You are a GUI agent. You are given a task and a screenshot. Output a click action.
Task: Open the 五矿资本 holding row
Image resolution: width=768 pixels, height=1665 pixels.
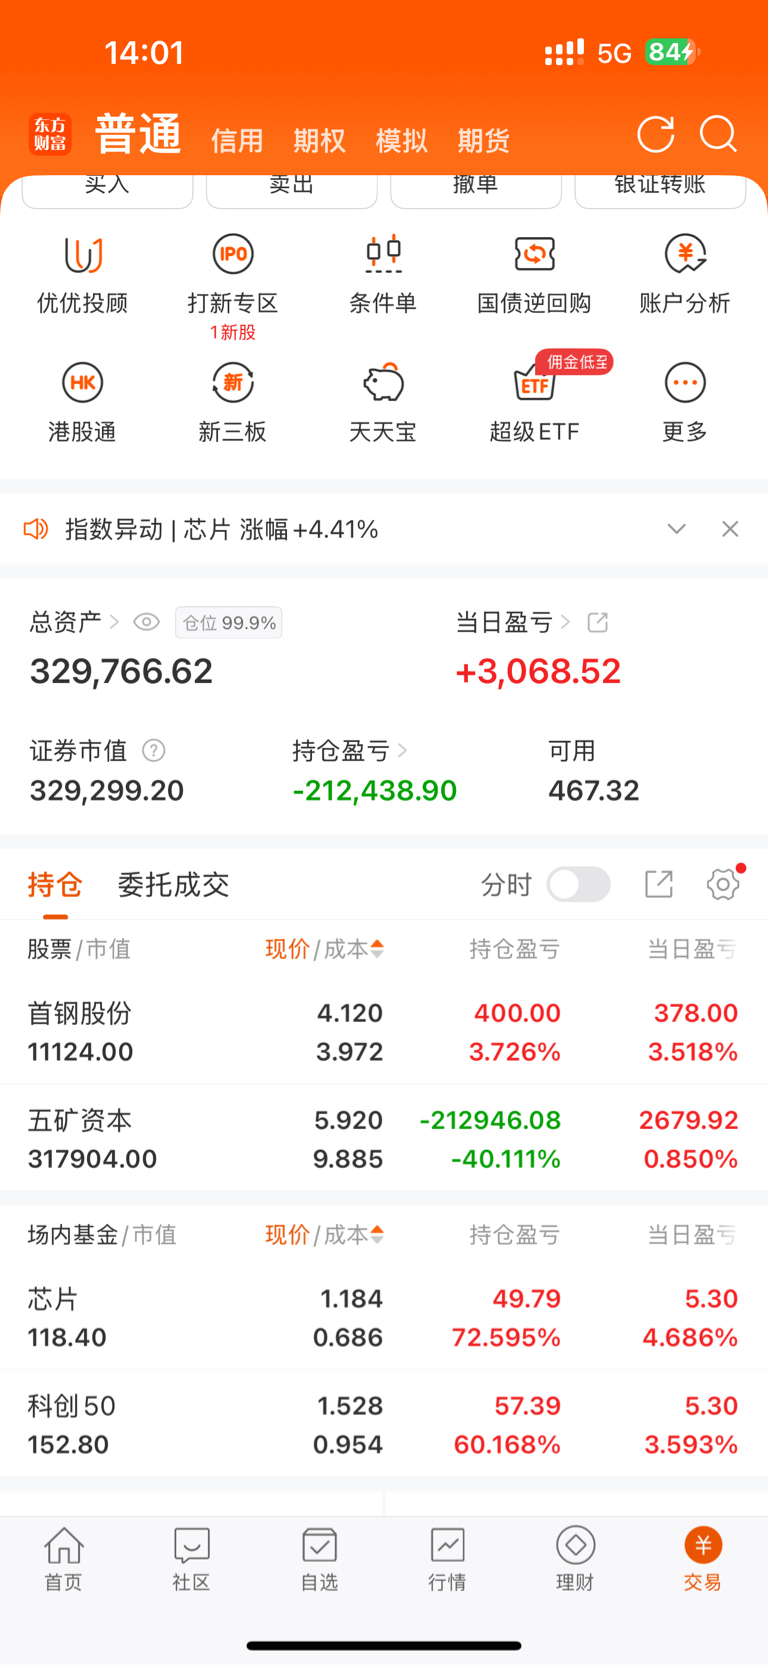click(x=384, y=1139)
